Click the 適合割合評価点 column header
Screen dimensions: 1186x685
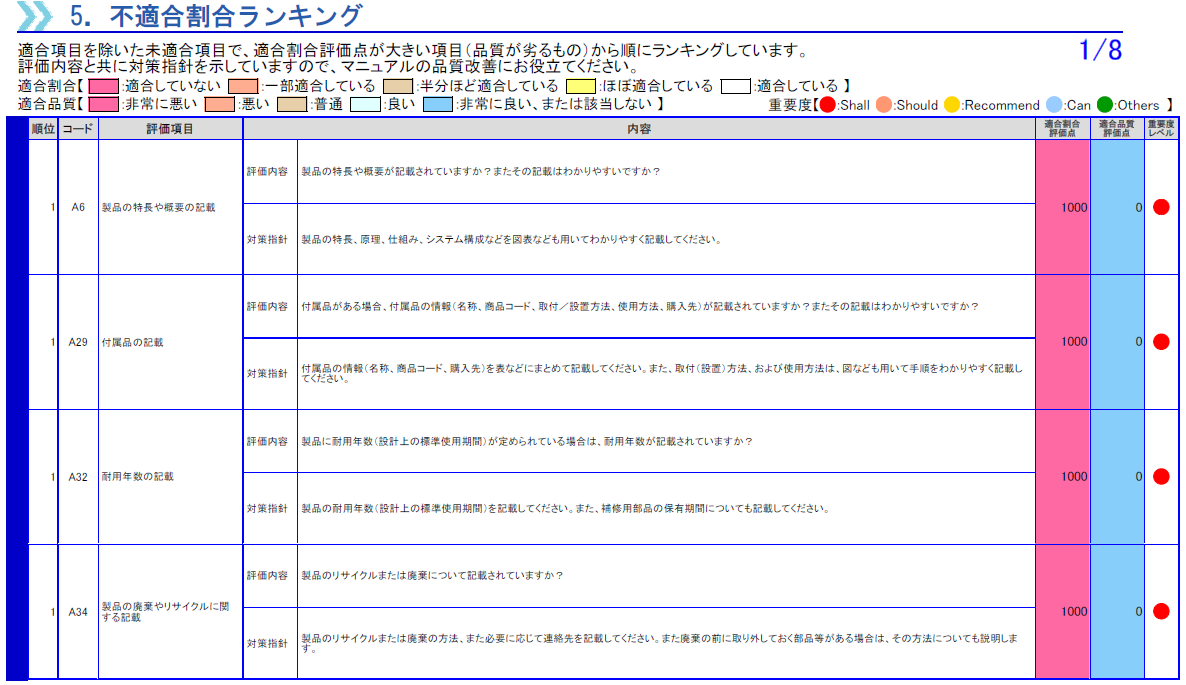(1063, 129)
